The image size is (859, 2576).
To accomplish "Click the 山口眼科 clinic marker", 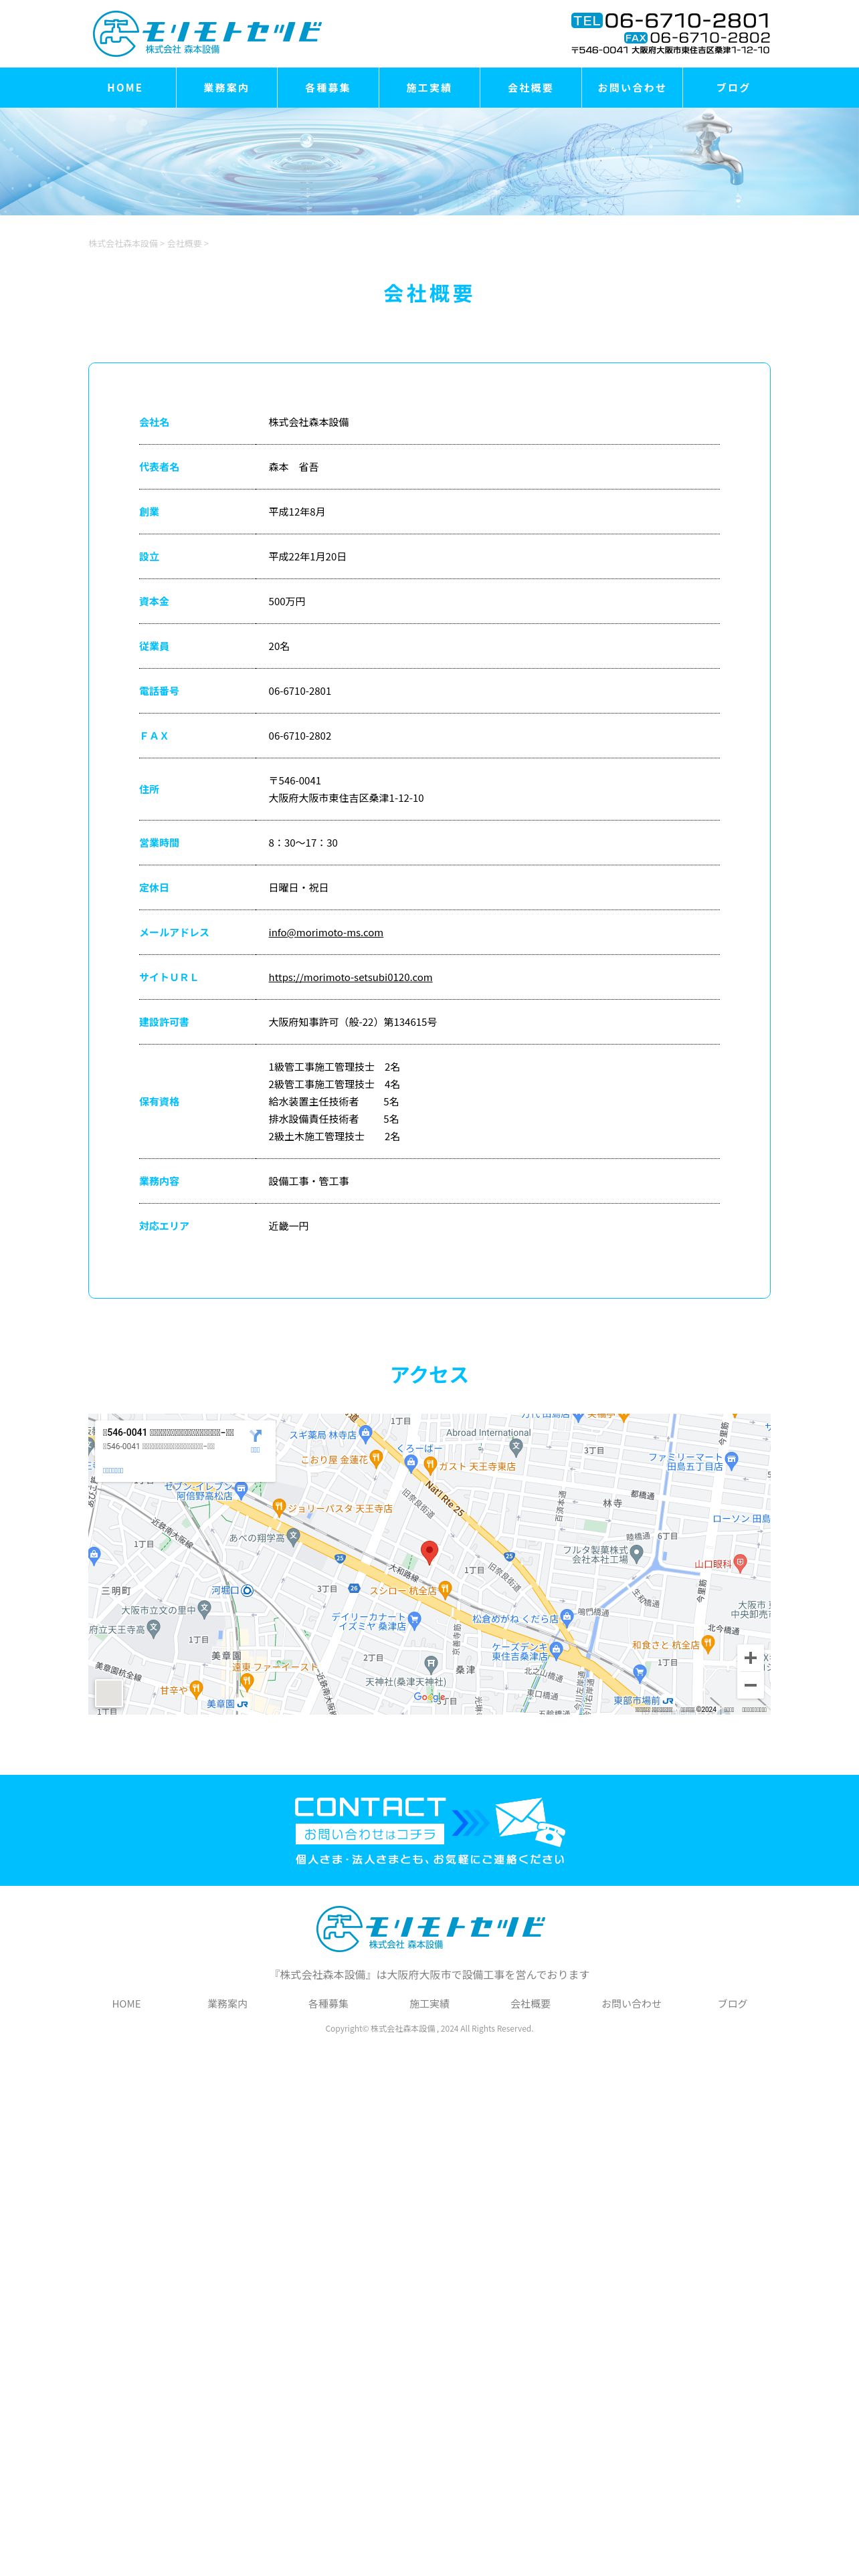I will pos(740,1562).
